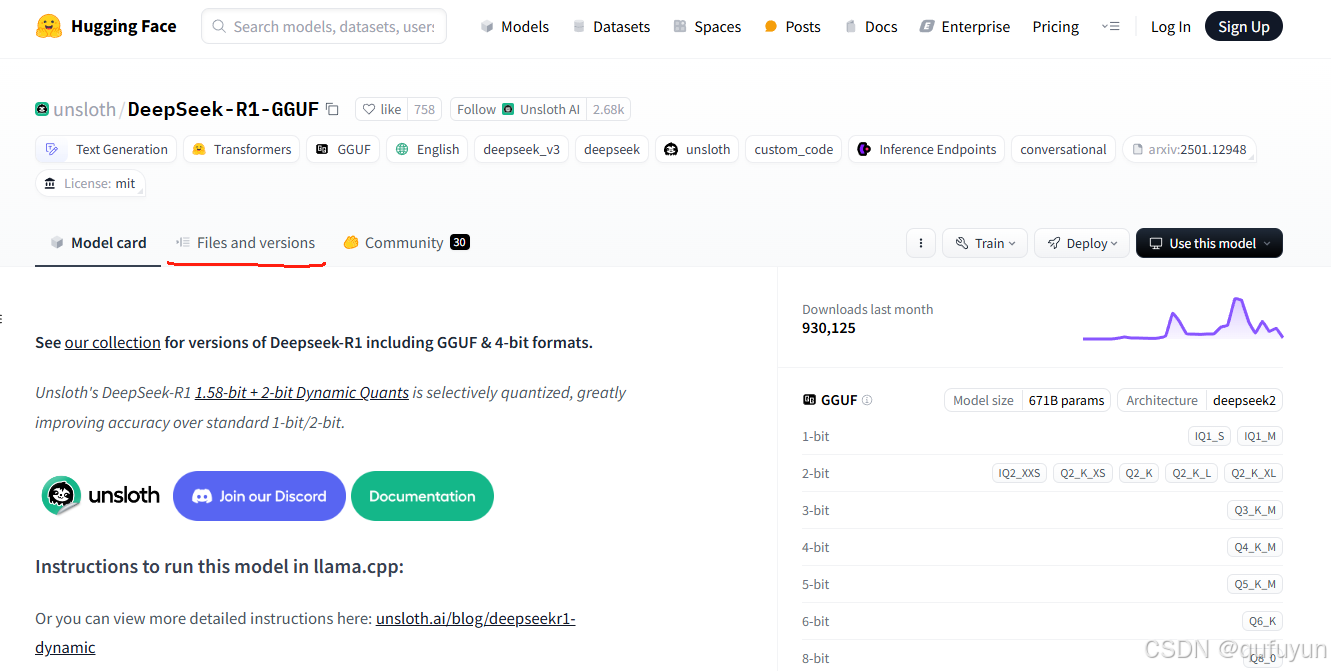
Task: Click the heart like button
Action: point(381,110)
